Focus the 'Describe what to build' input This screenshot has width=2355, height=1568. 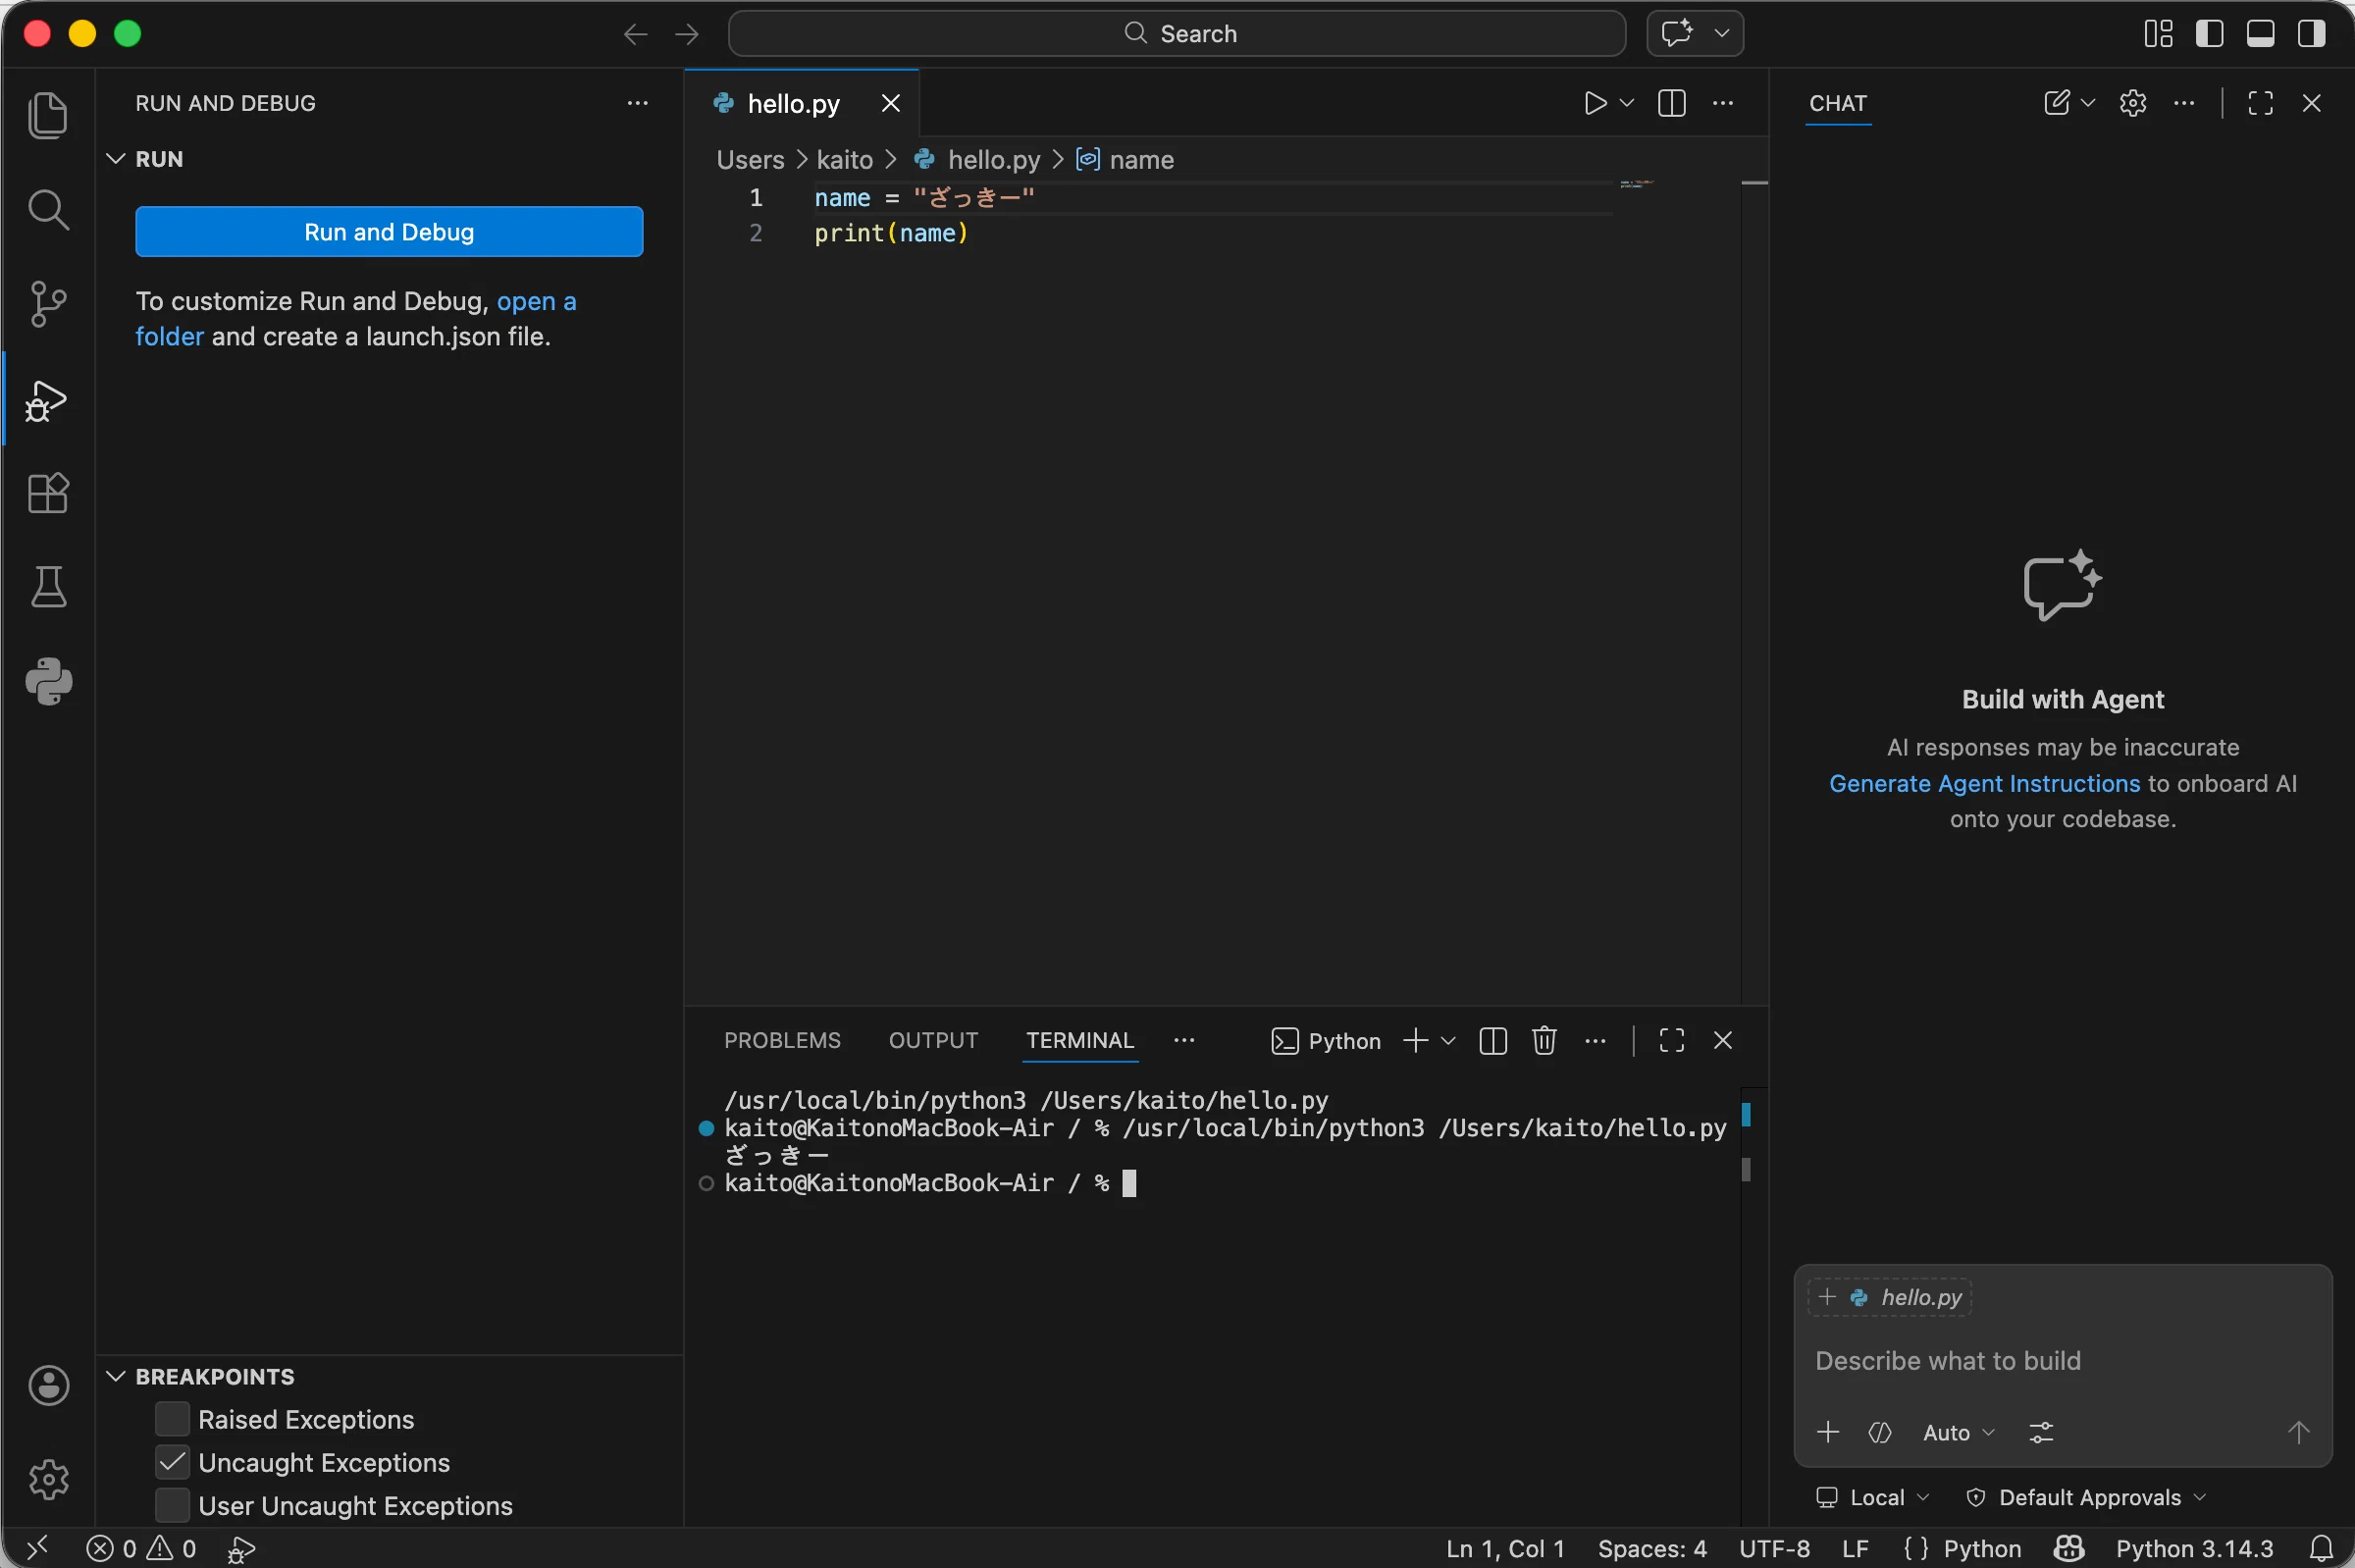(2062, 1360)
